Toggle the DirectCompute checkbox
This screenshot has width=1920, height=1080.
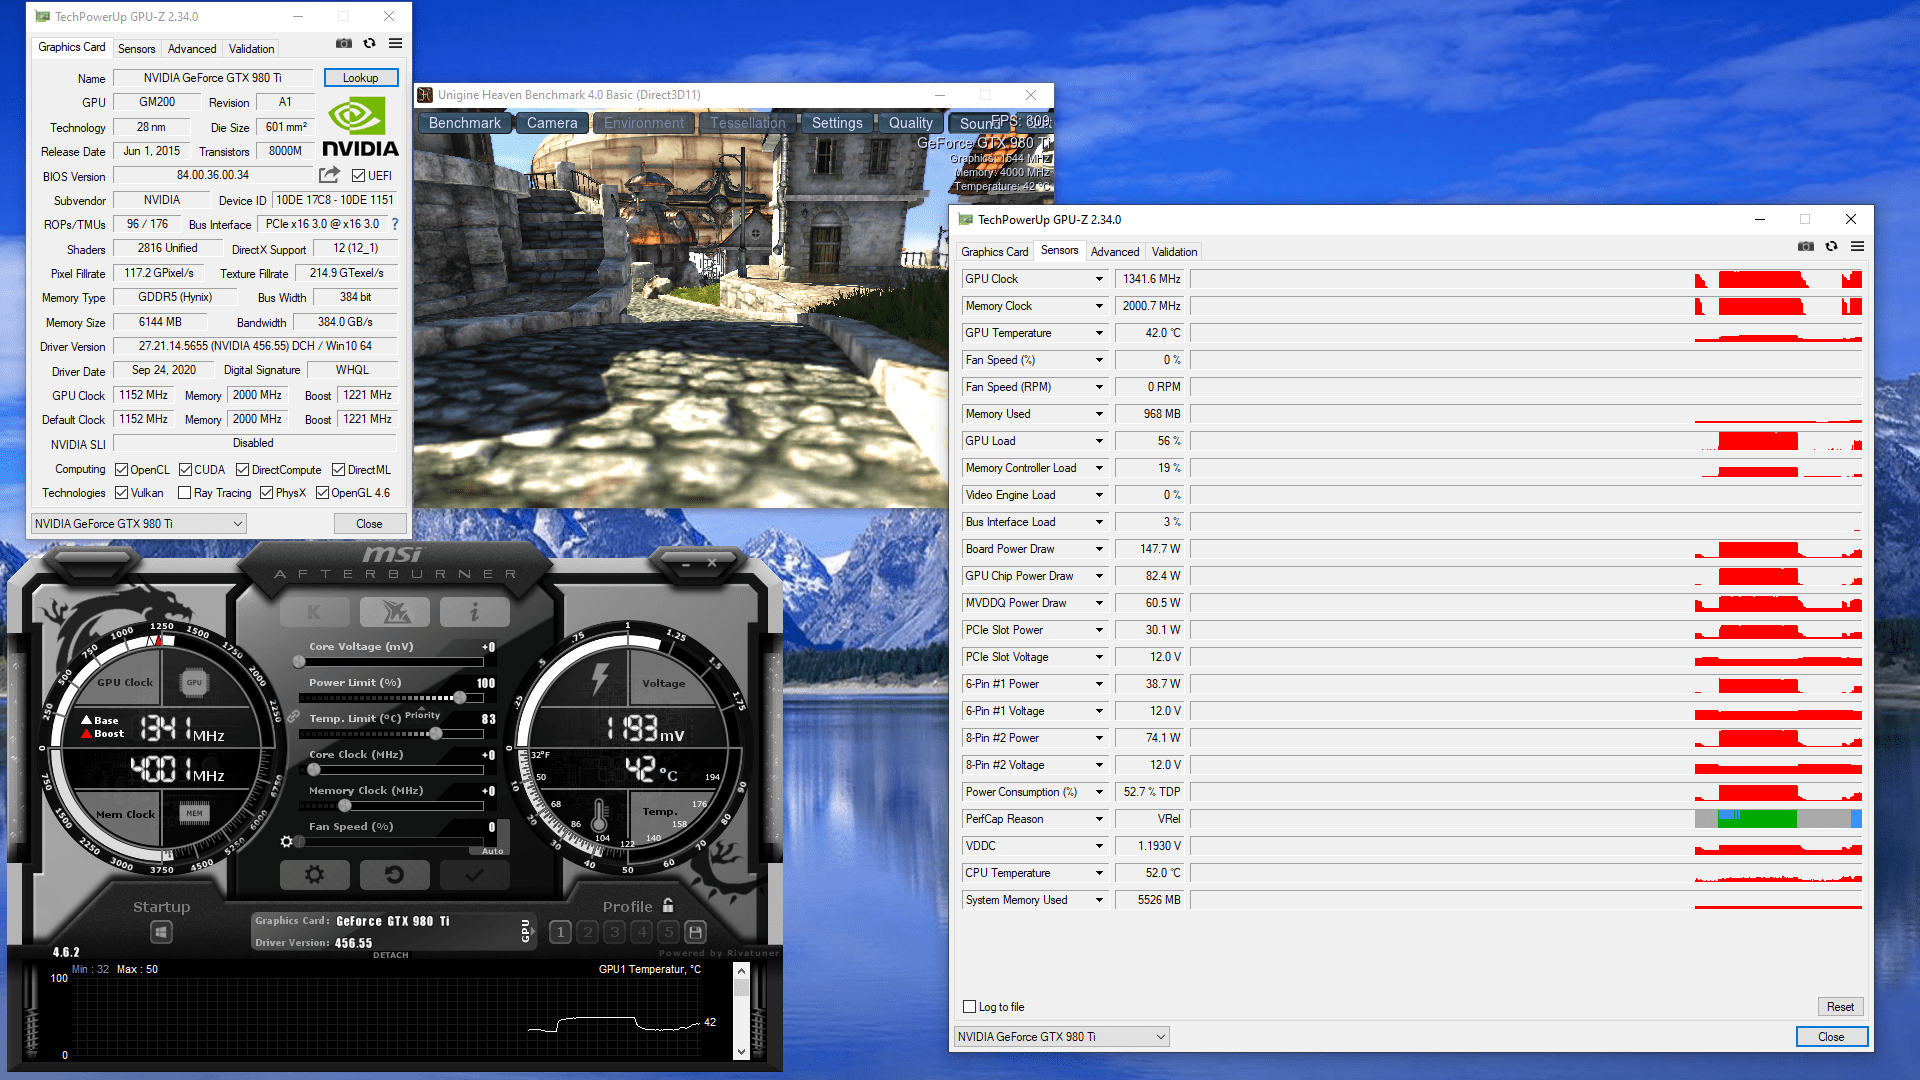(x=242, y=470)
